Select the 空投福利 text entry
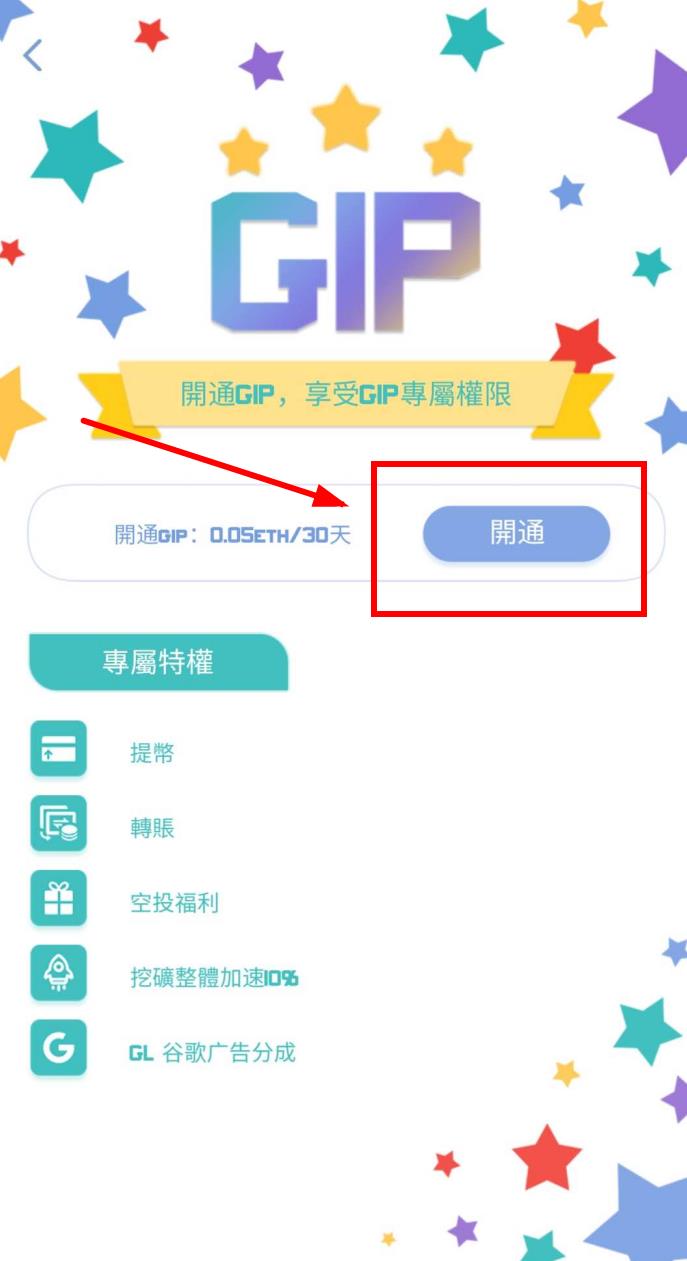The image size is (687, 1261). tap(174, 904)
